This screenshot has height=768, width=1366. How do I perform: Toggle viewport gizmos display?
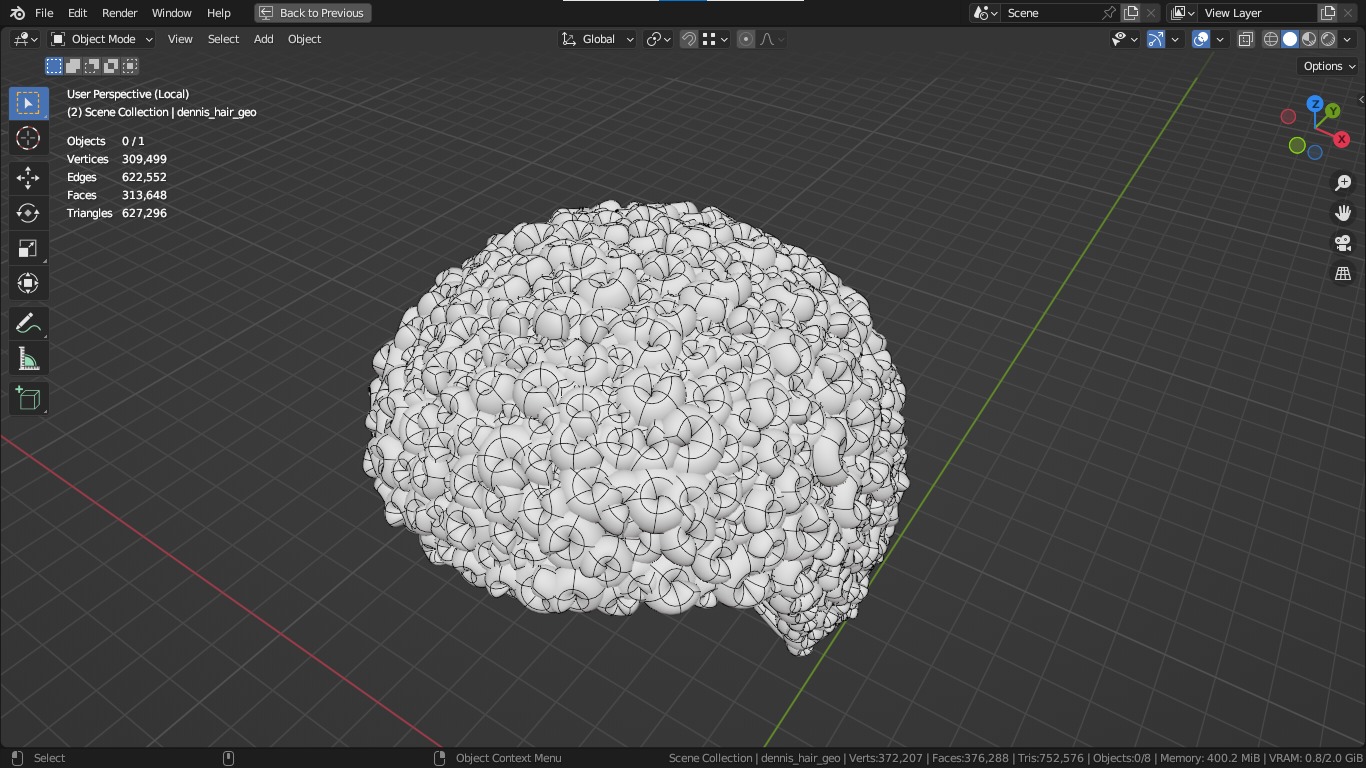(1156, 39)
